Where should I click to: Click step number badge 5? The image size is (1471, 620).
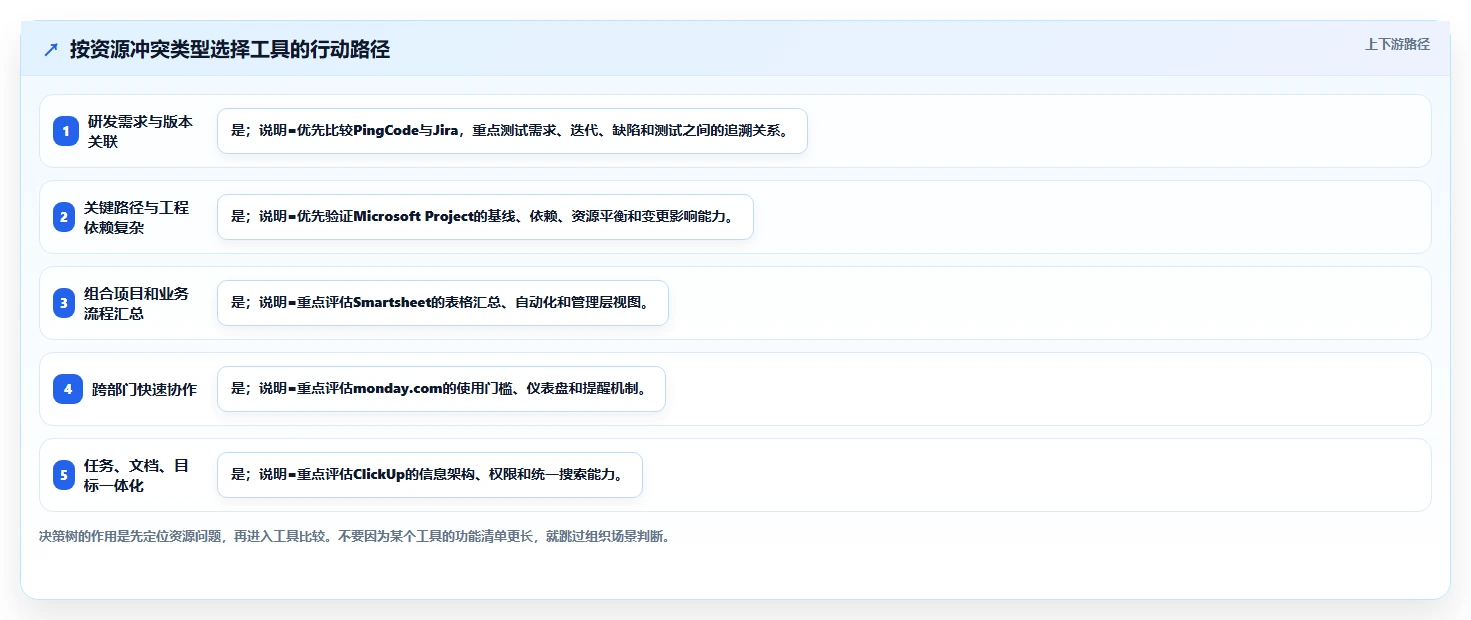[64, 475]
